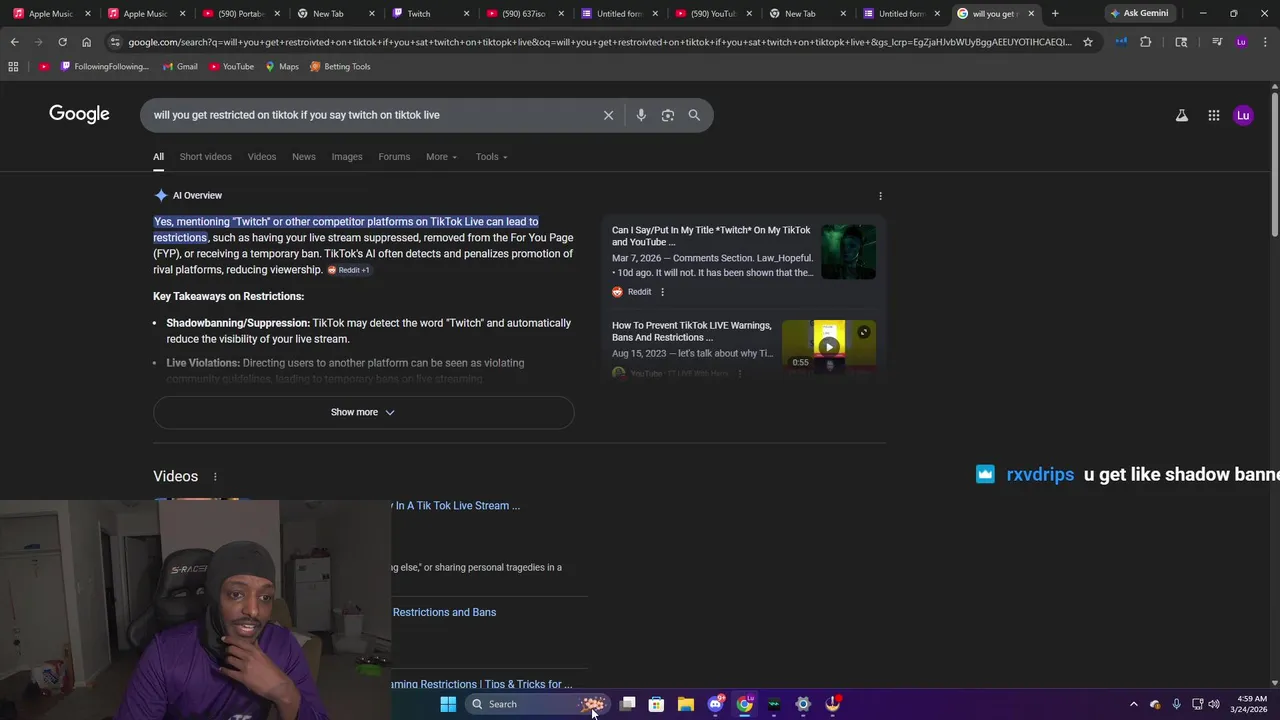Bookmark this page with star icon
Screen dimensions: 1280x720
point(1088,42)
